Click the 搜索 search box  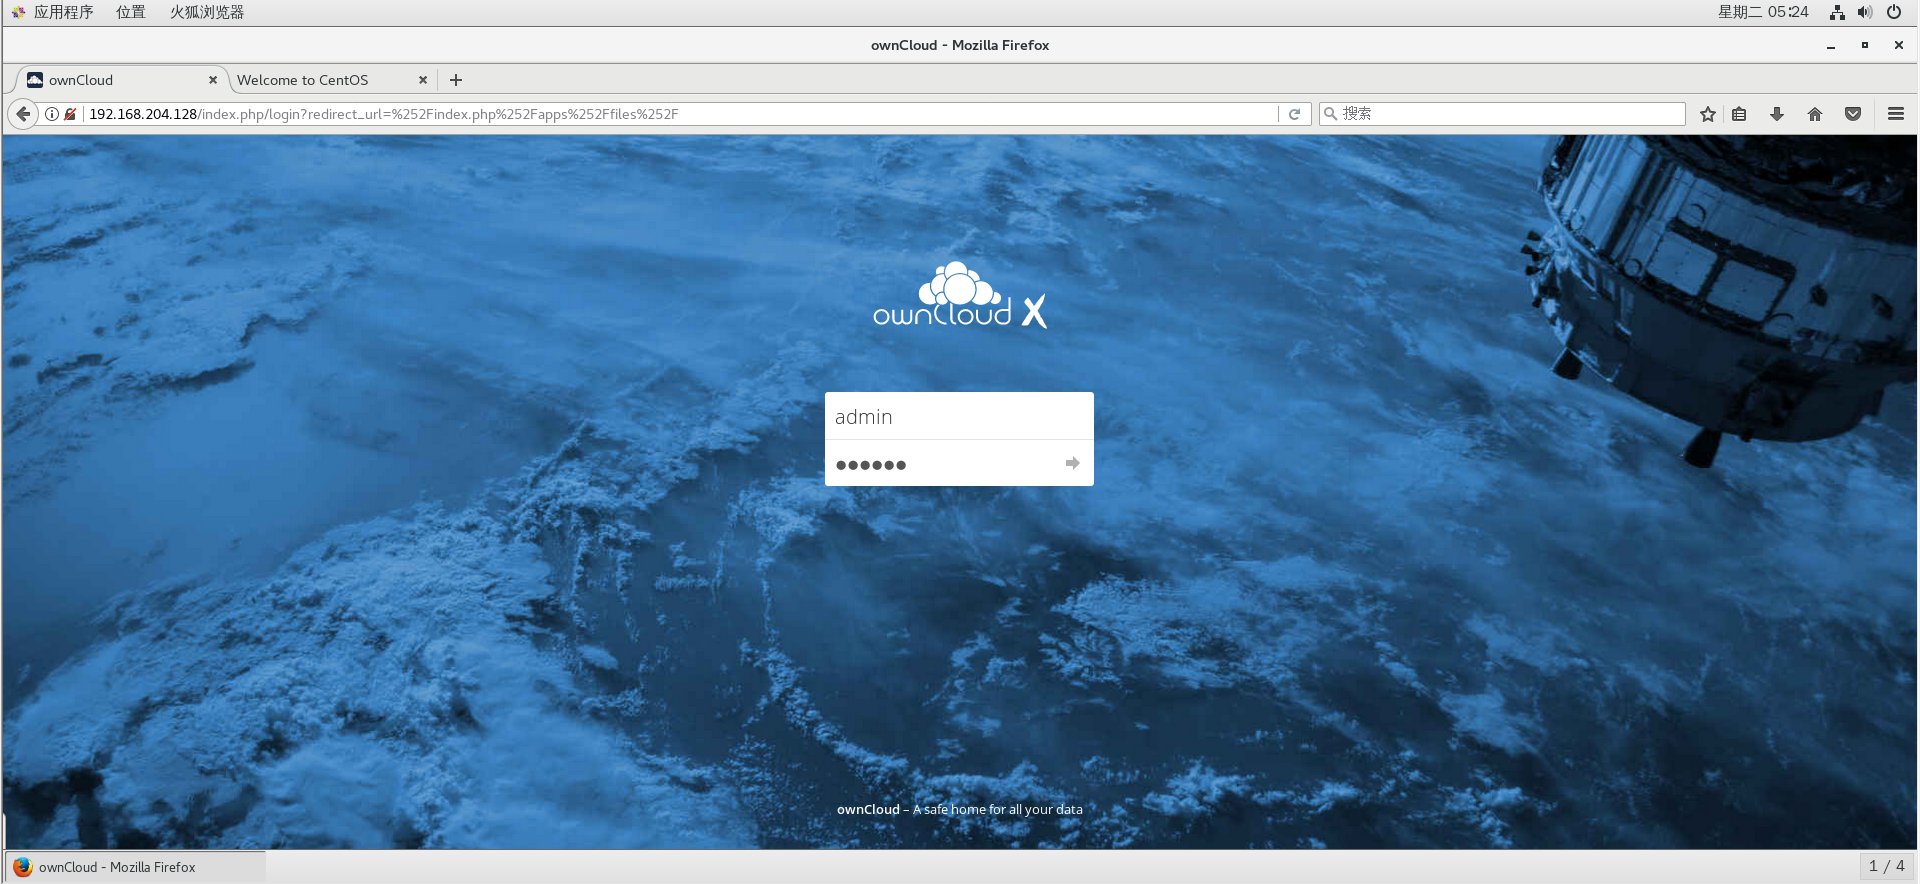point(1502,114)
